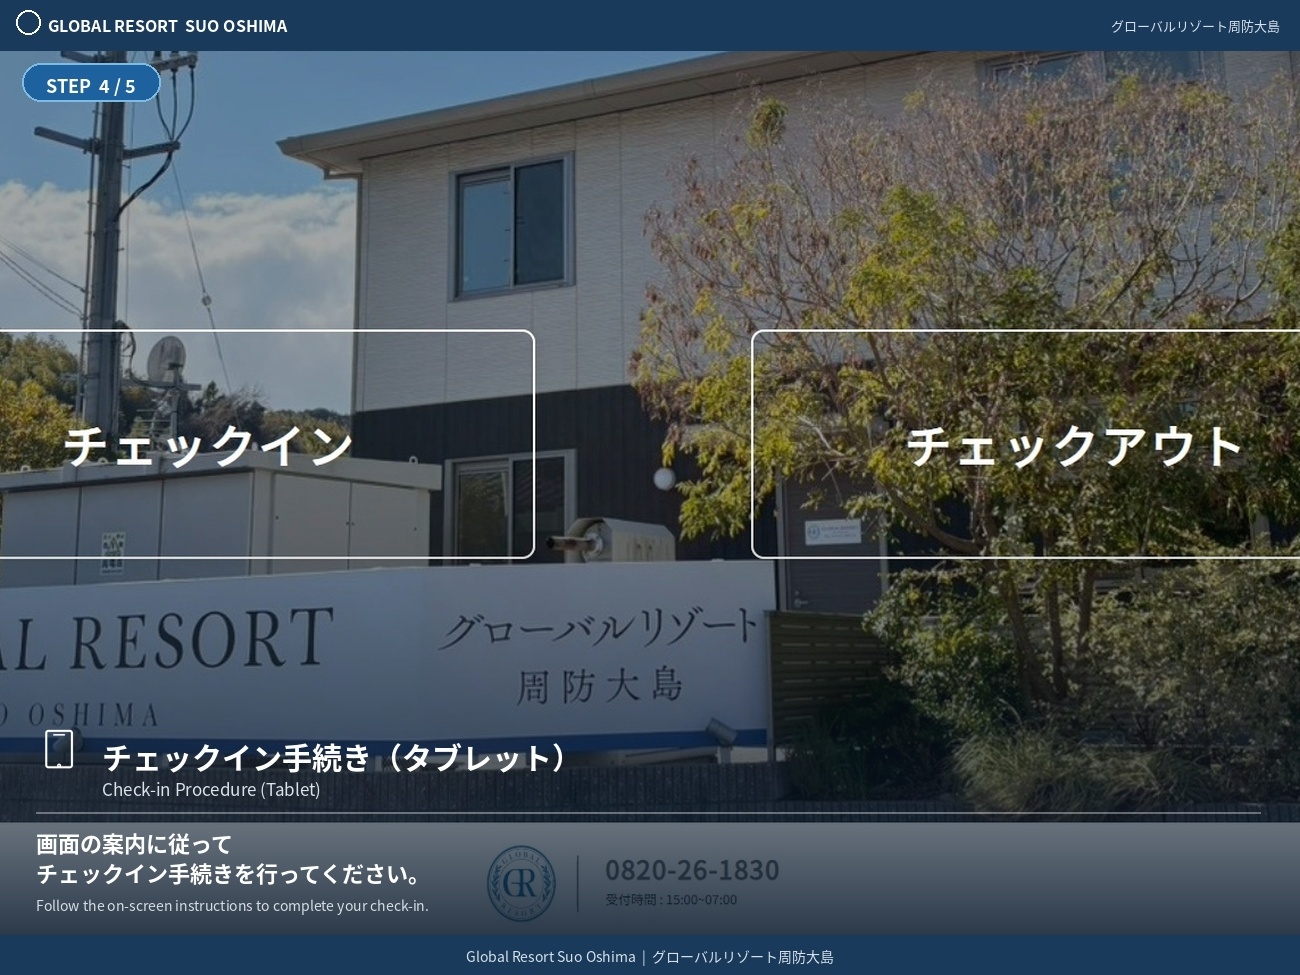Select the チェックイン button
The width and height of the screenshot is (1300, 975).
[267, 444]
